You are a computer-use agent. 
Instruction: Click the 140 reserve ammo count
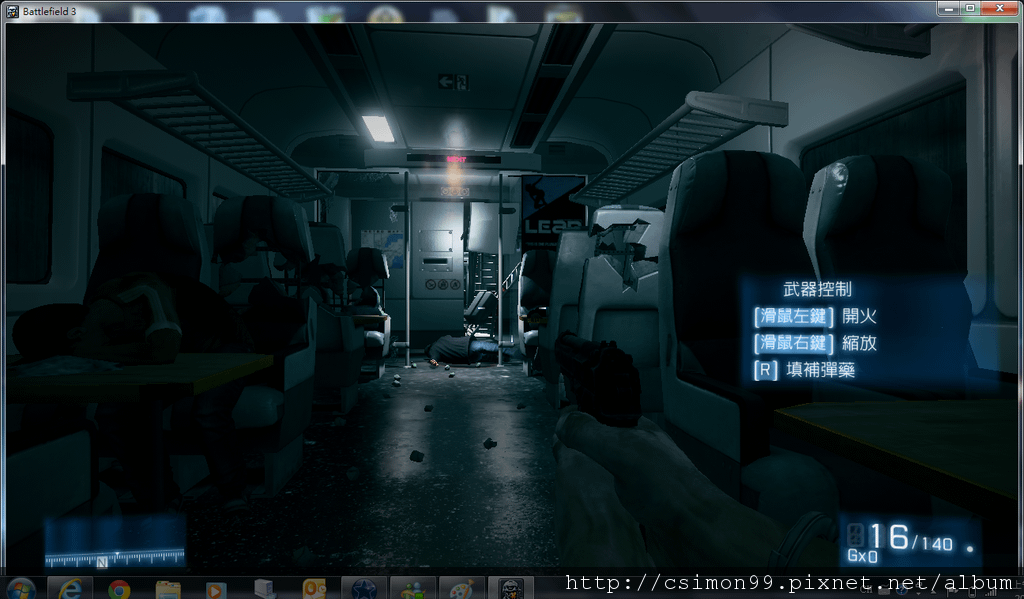pyautogui.click(x=938, y=543)
